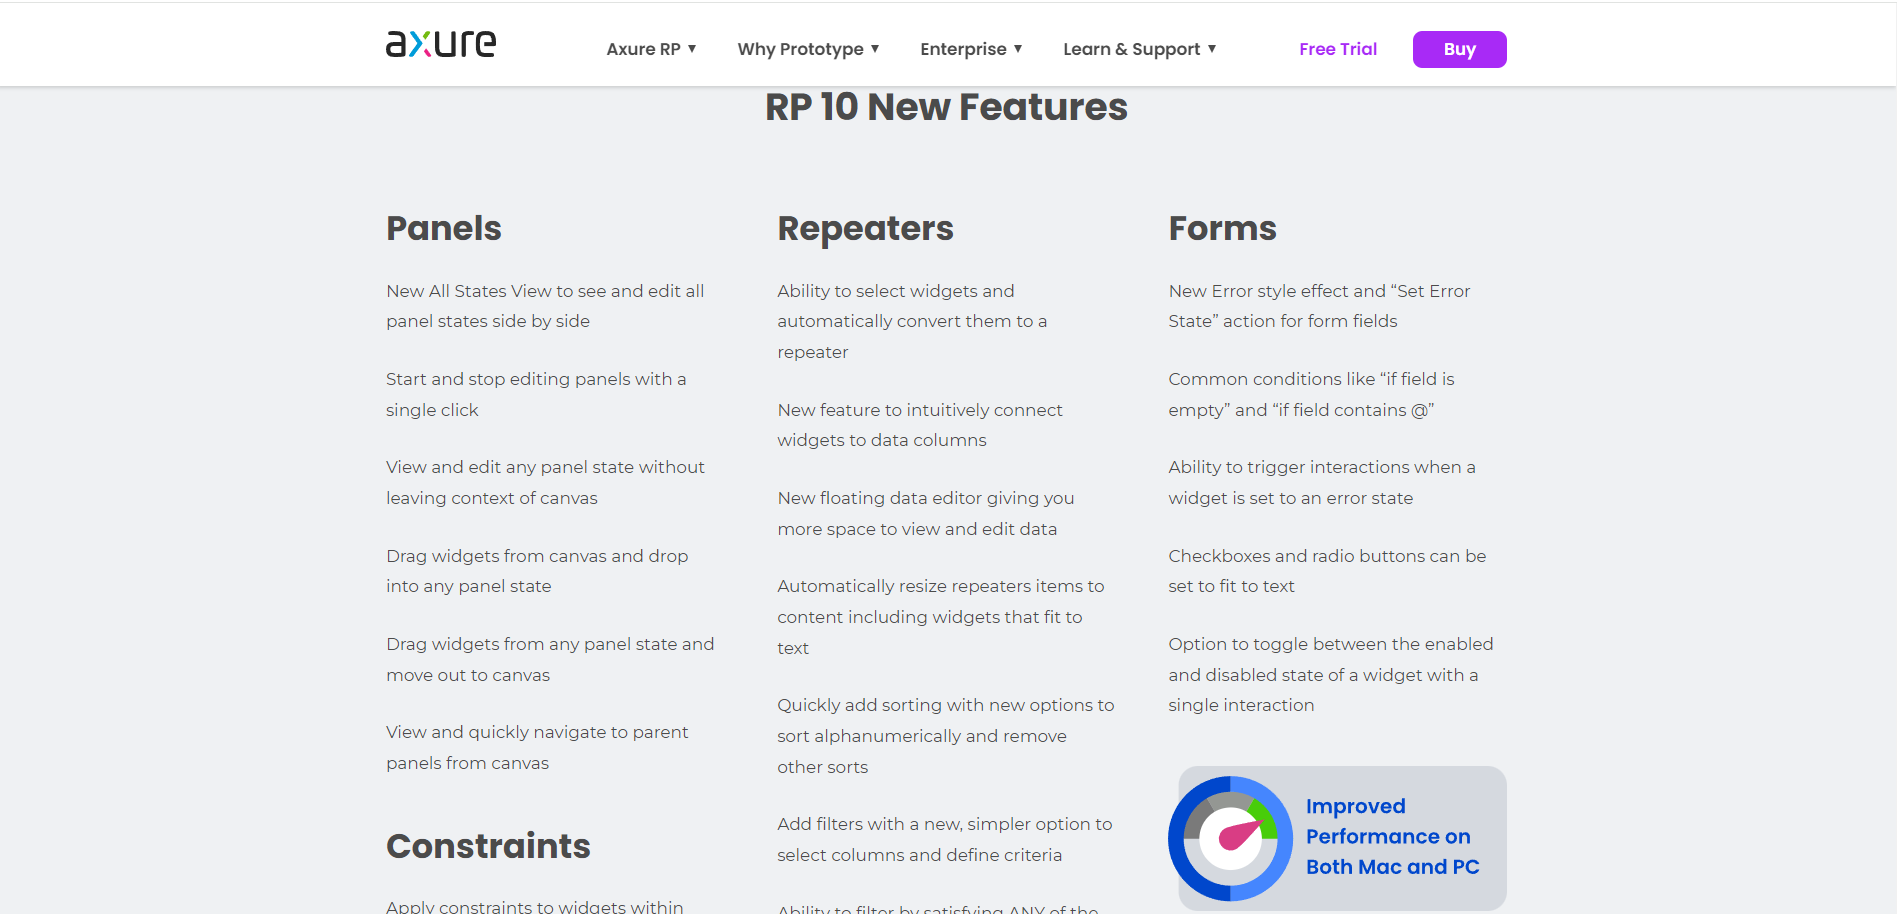Click the Panels heading
The height and width of the screenshot is (914, 1897).
[x=444, y=228]
